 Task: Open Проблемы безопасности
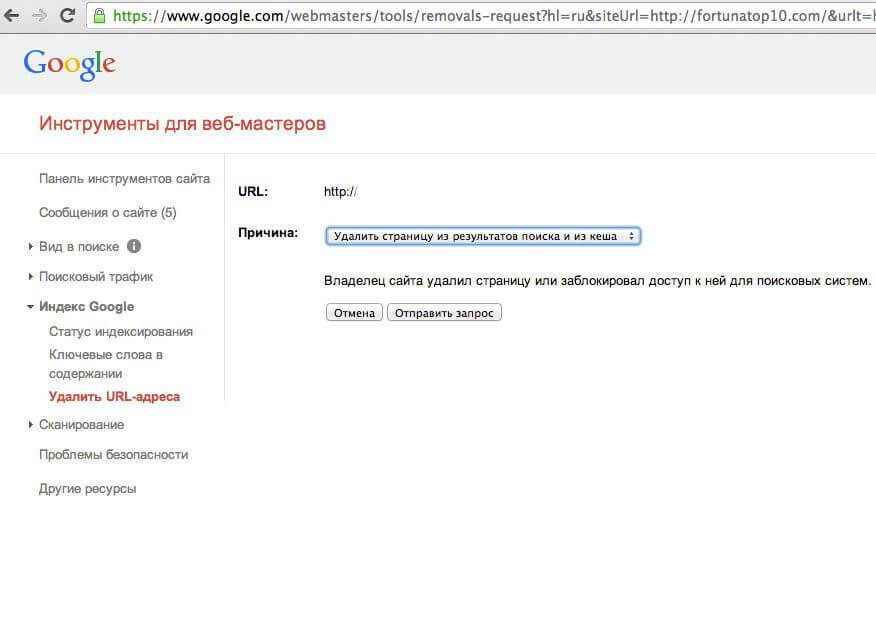click(113, 455)
